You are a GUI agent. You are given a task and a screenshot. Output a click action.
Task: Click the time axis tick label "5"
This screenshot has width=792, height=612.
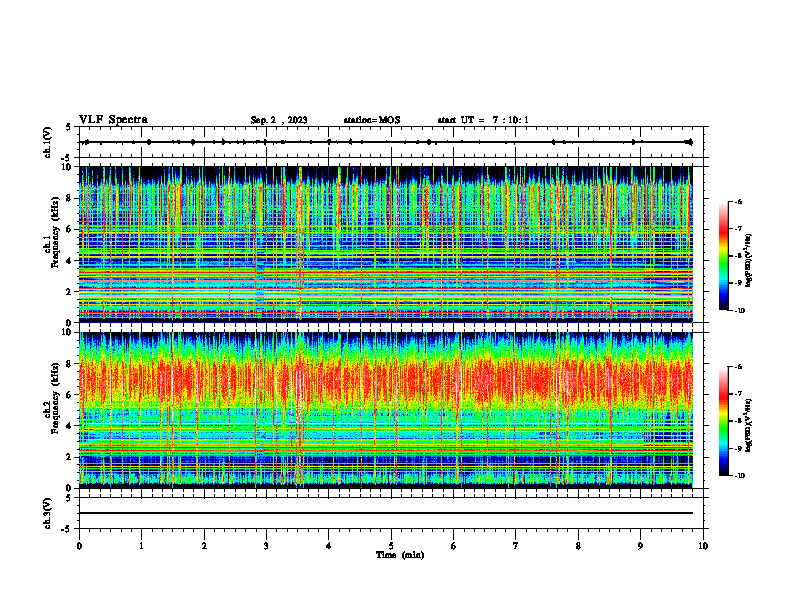coord(391,546)
